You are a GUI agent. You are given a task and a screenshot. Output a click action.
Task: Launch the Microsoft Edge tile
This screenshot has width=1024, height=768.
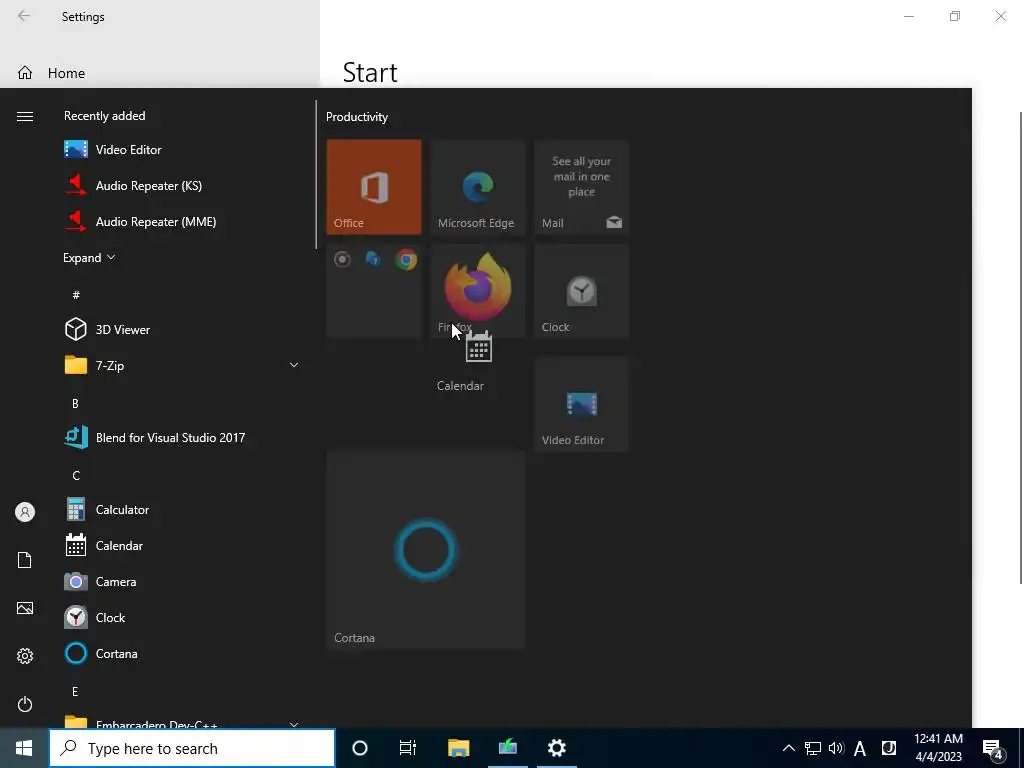pos(477,187)
